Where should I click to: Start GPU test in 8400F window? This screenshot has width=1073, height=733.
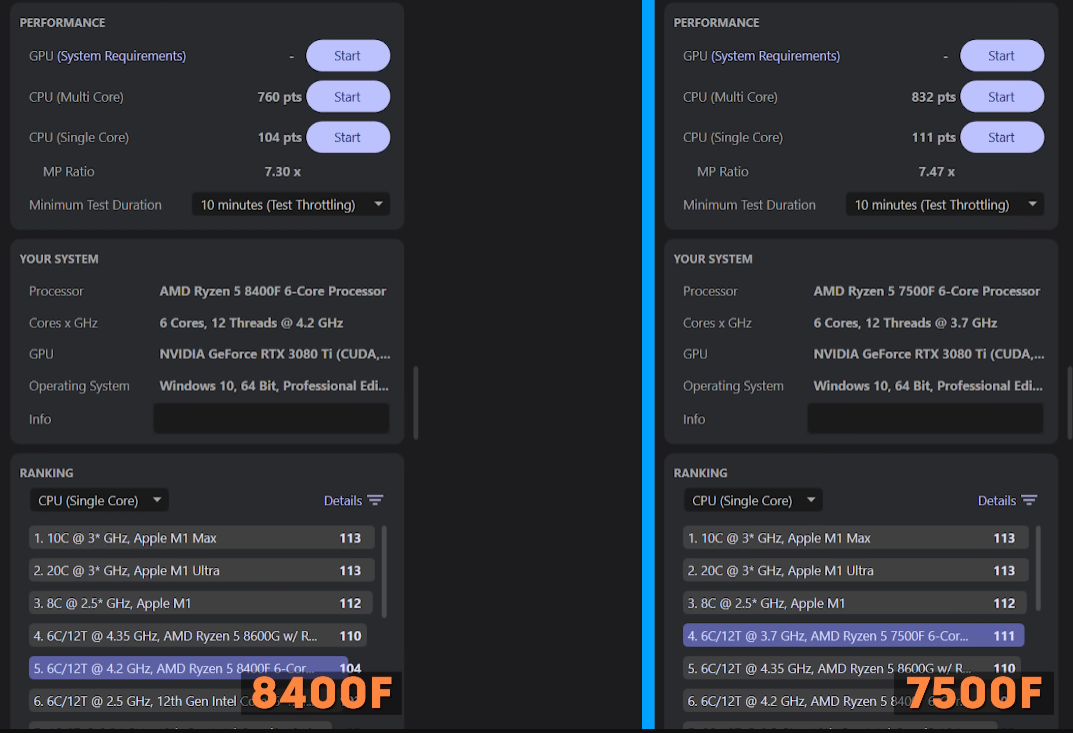pyautogui.click(x=348, y=56)
